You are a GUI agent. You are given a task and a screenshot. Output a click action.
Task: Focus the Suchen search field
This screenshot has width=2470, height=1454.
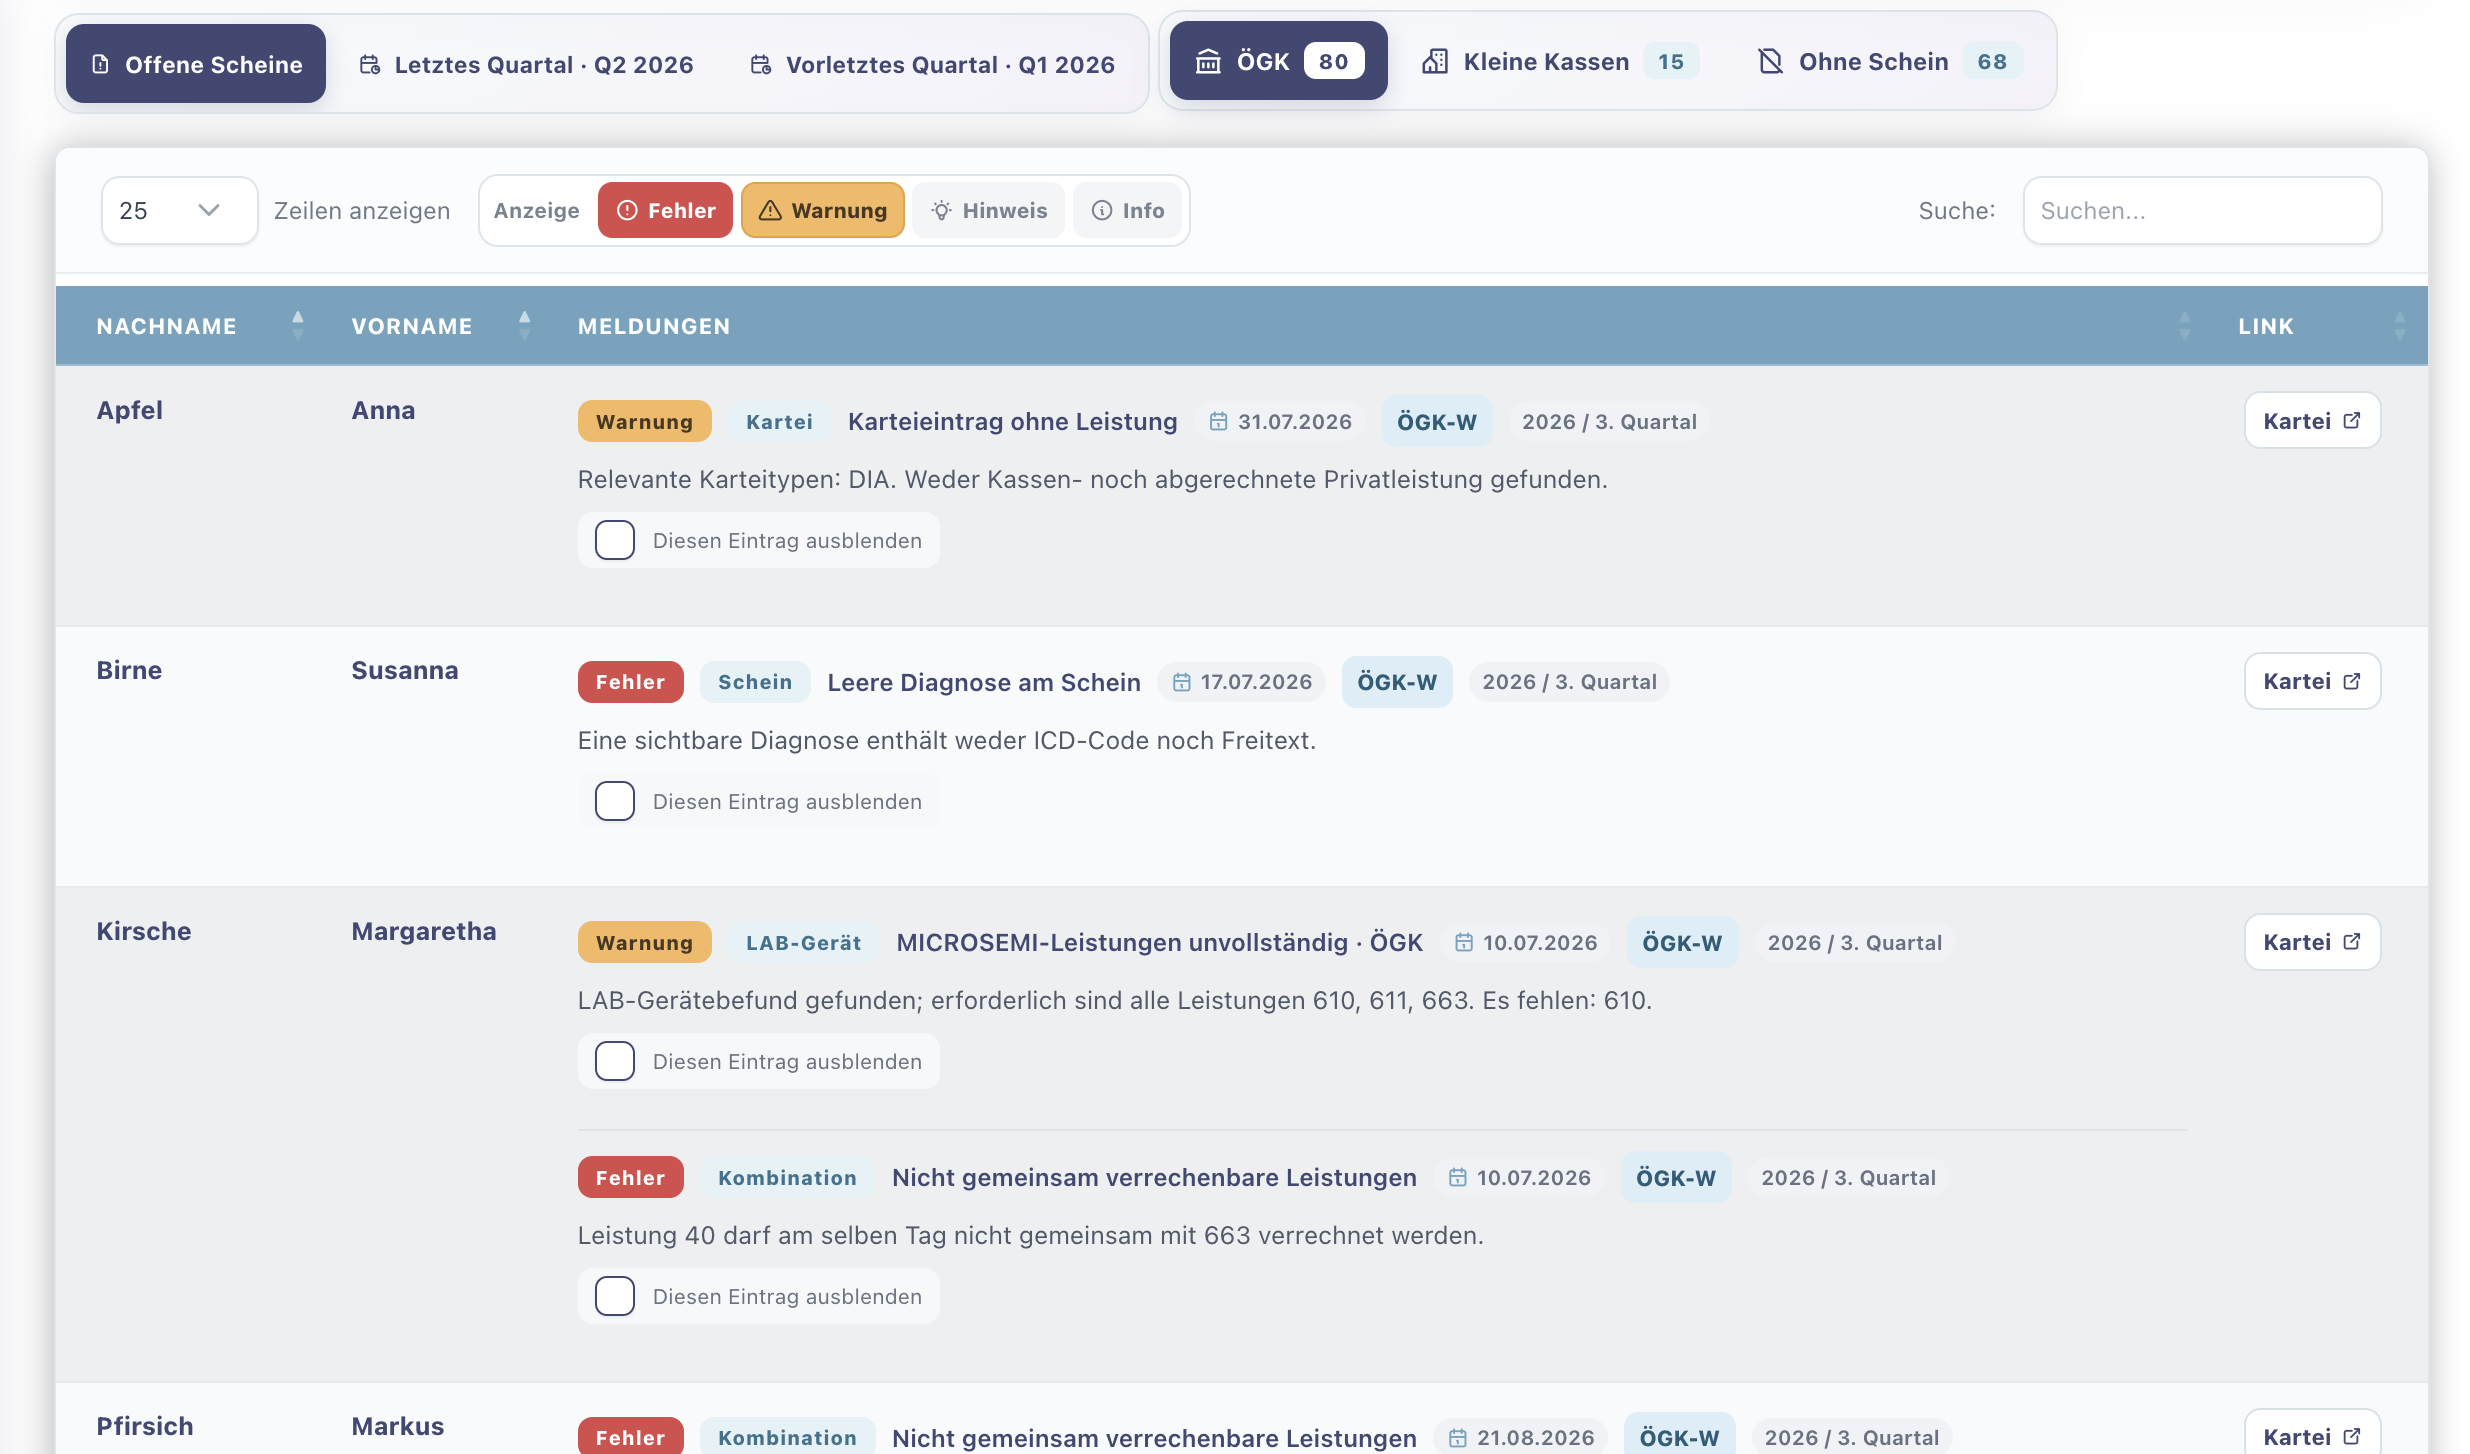[2202, 210]
